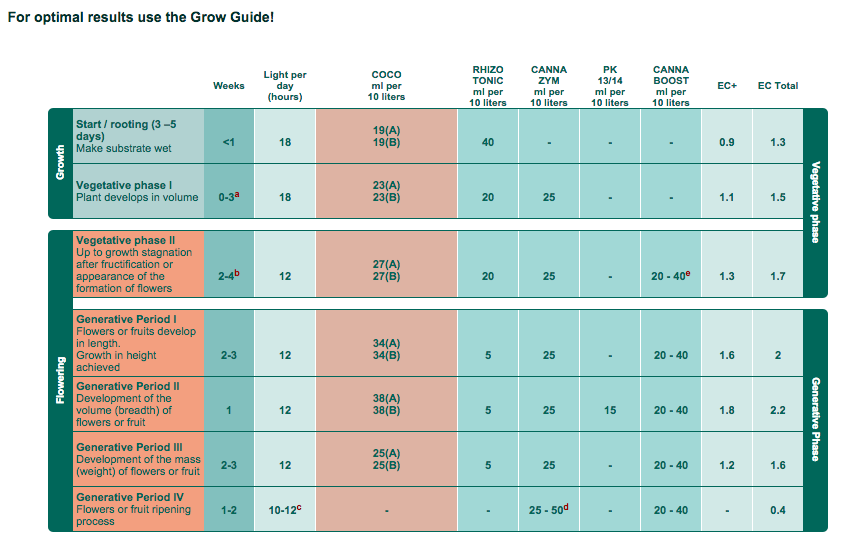Click the heading 'For optimal results use the Grow Guide!'
This screenshot has height=549, width=867.
coord(140,17)
